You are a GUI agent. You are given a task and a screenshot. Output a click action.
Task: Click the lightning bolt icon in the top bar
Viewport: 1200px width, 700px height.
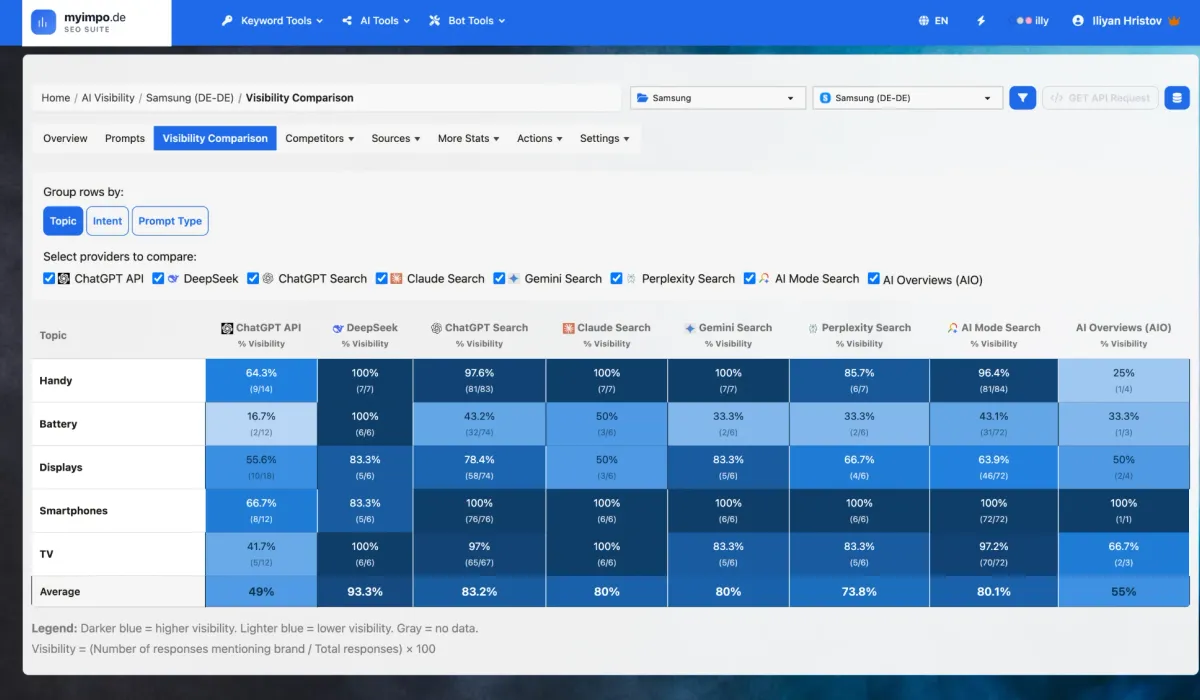click(x=982, y=20)
